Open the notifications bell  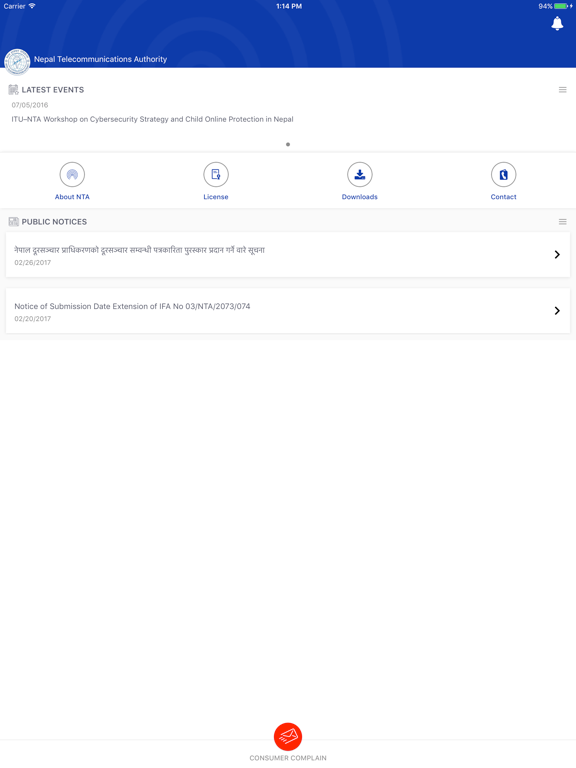coord(557,23)
